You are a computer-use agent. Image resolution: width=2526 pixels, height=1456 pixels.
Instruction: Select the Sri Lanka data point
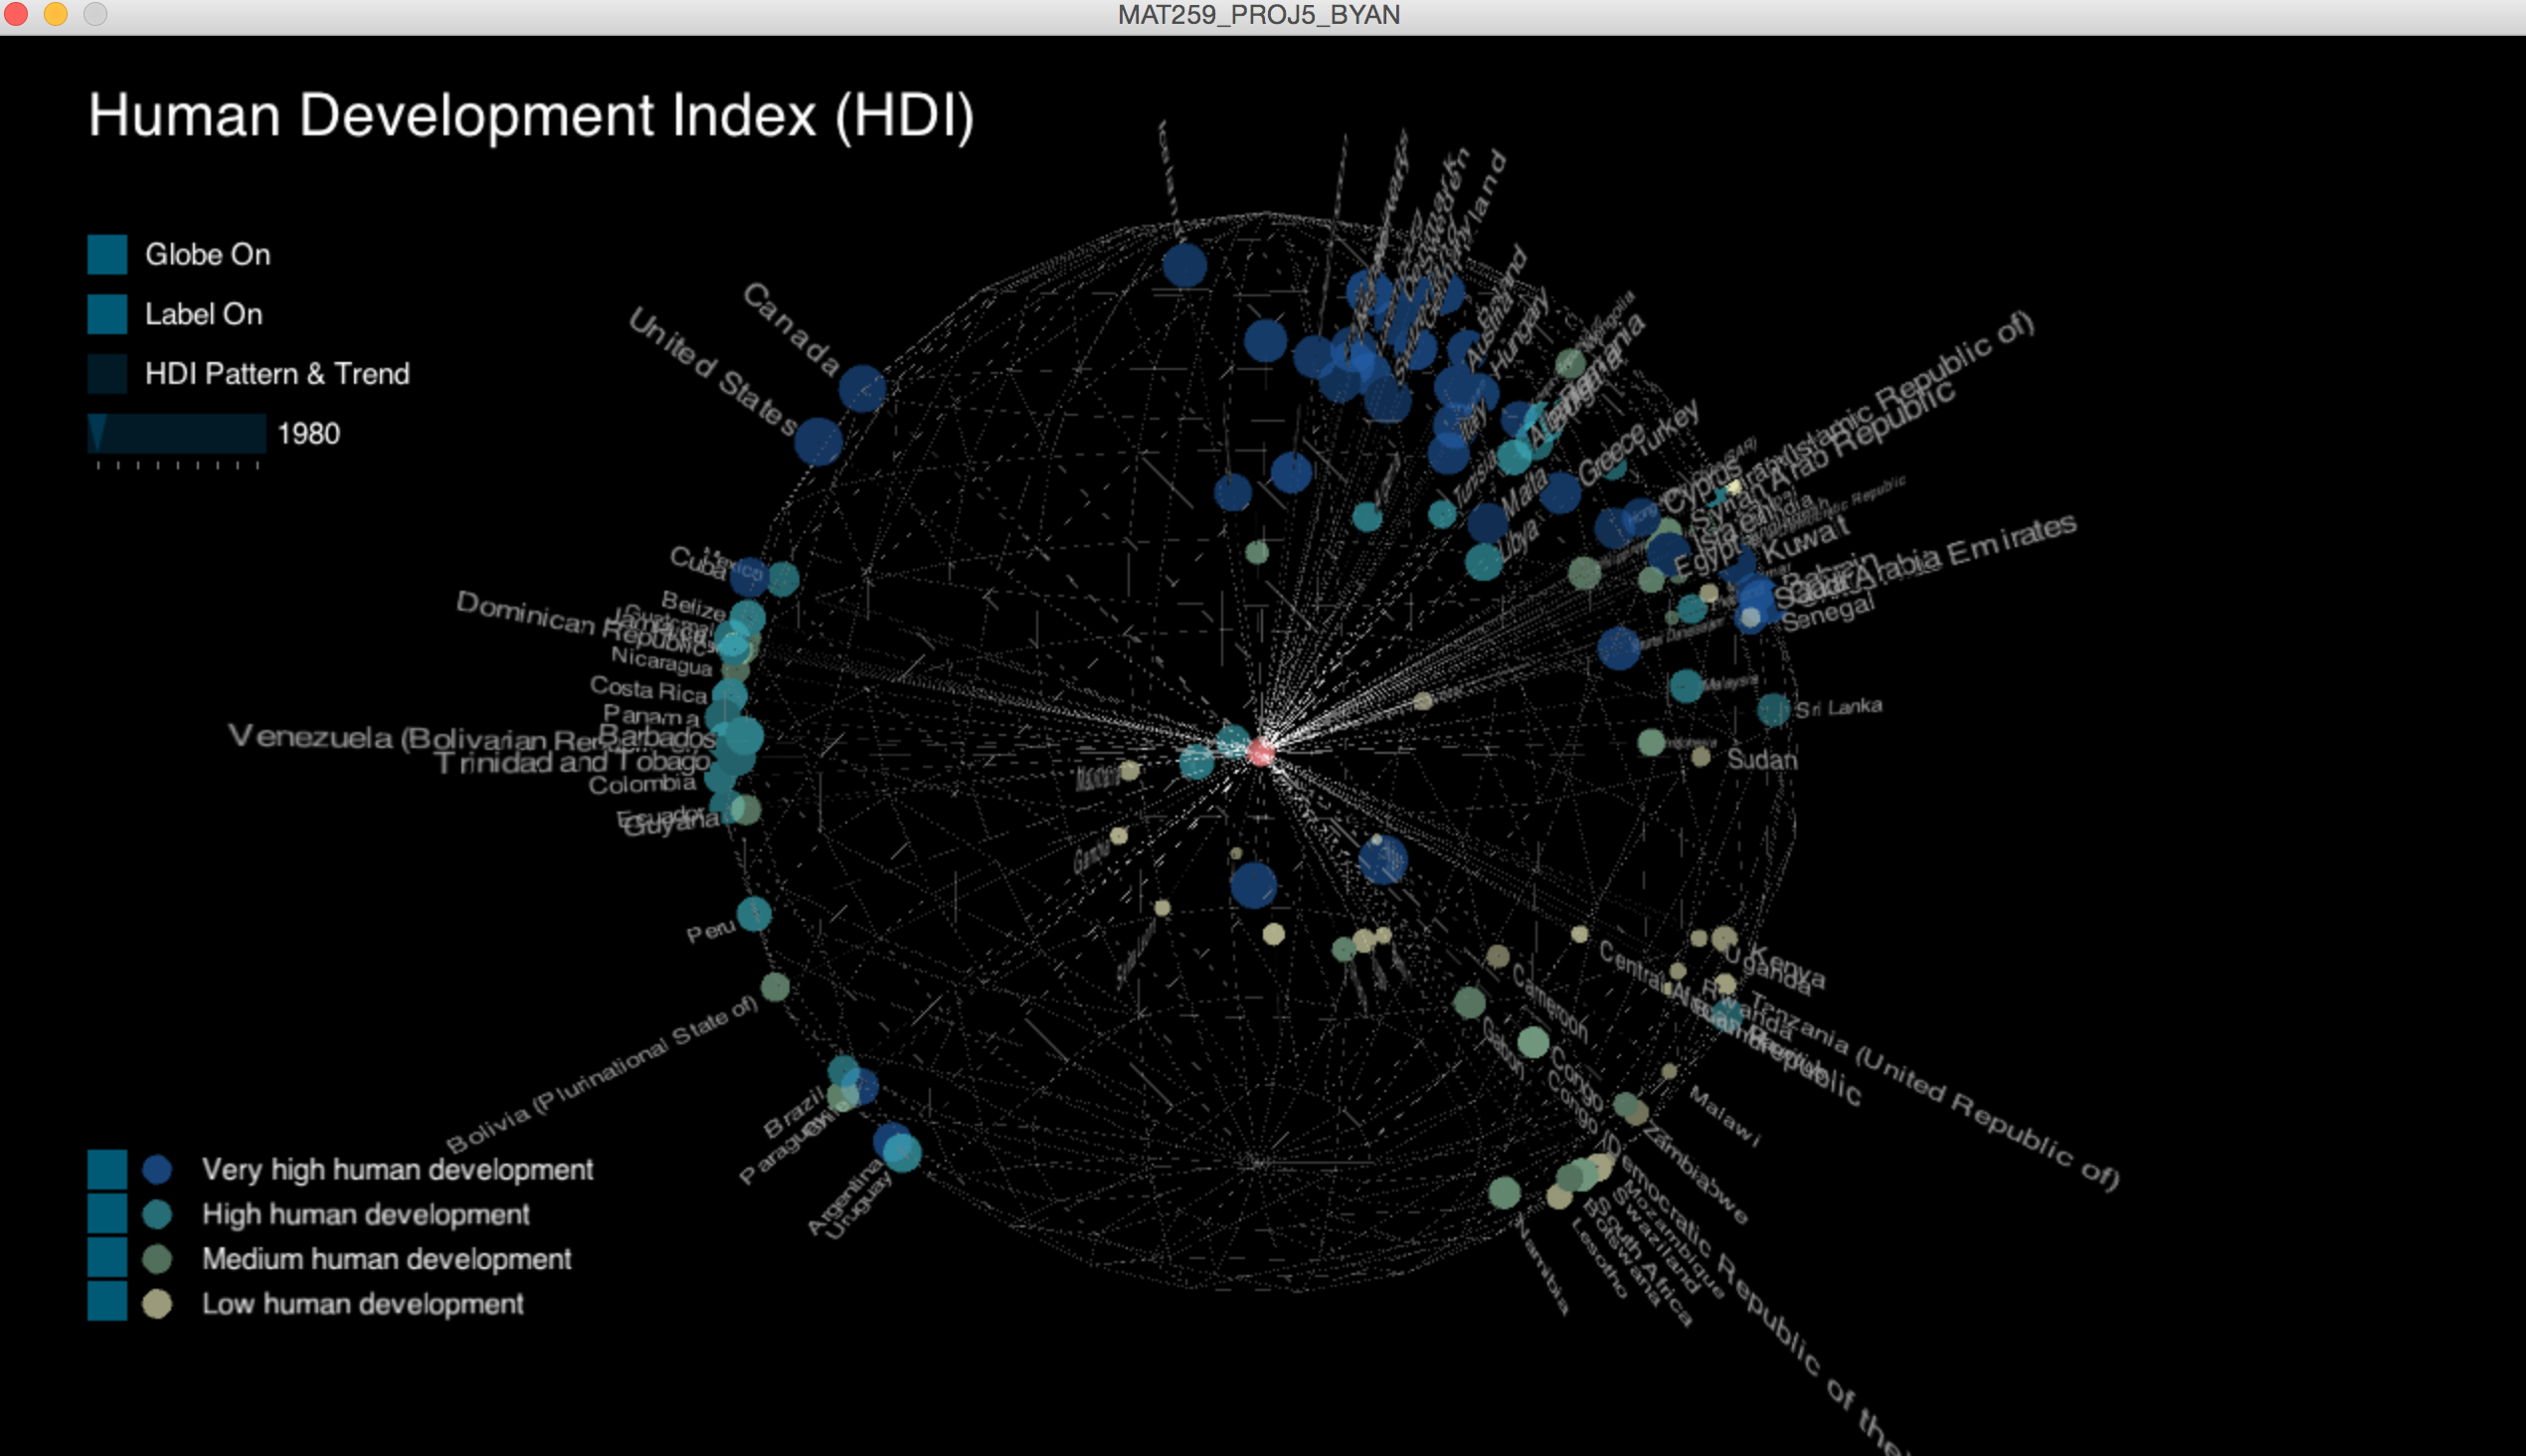click(1773, 710)
